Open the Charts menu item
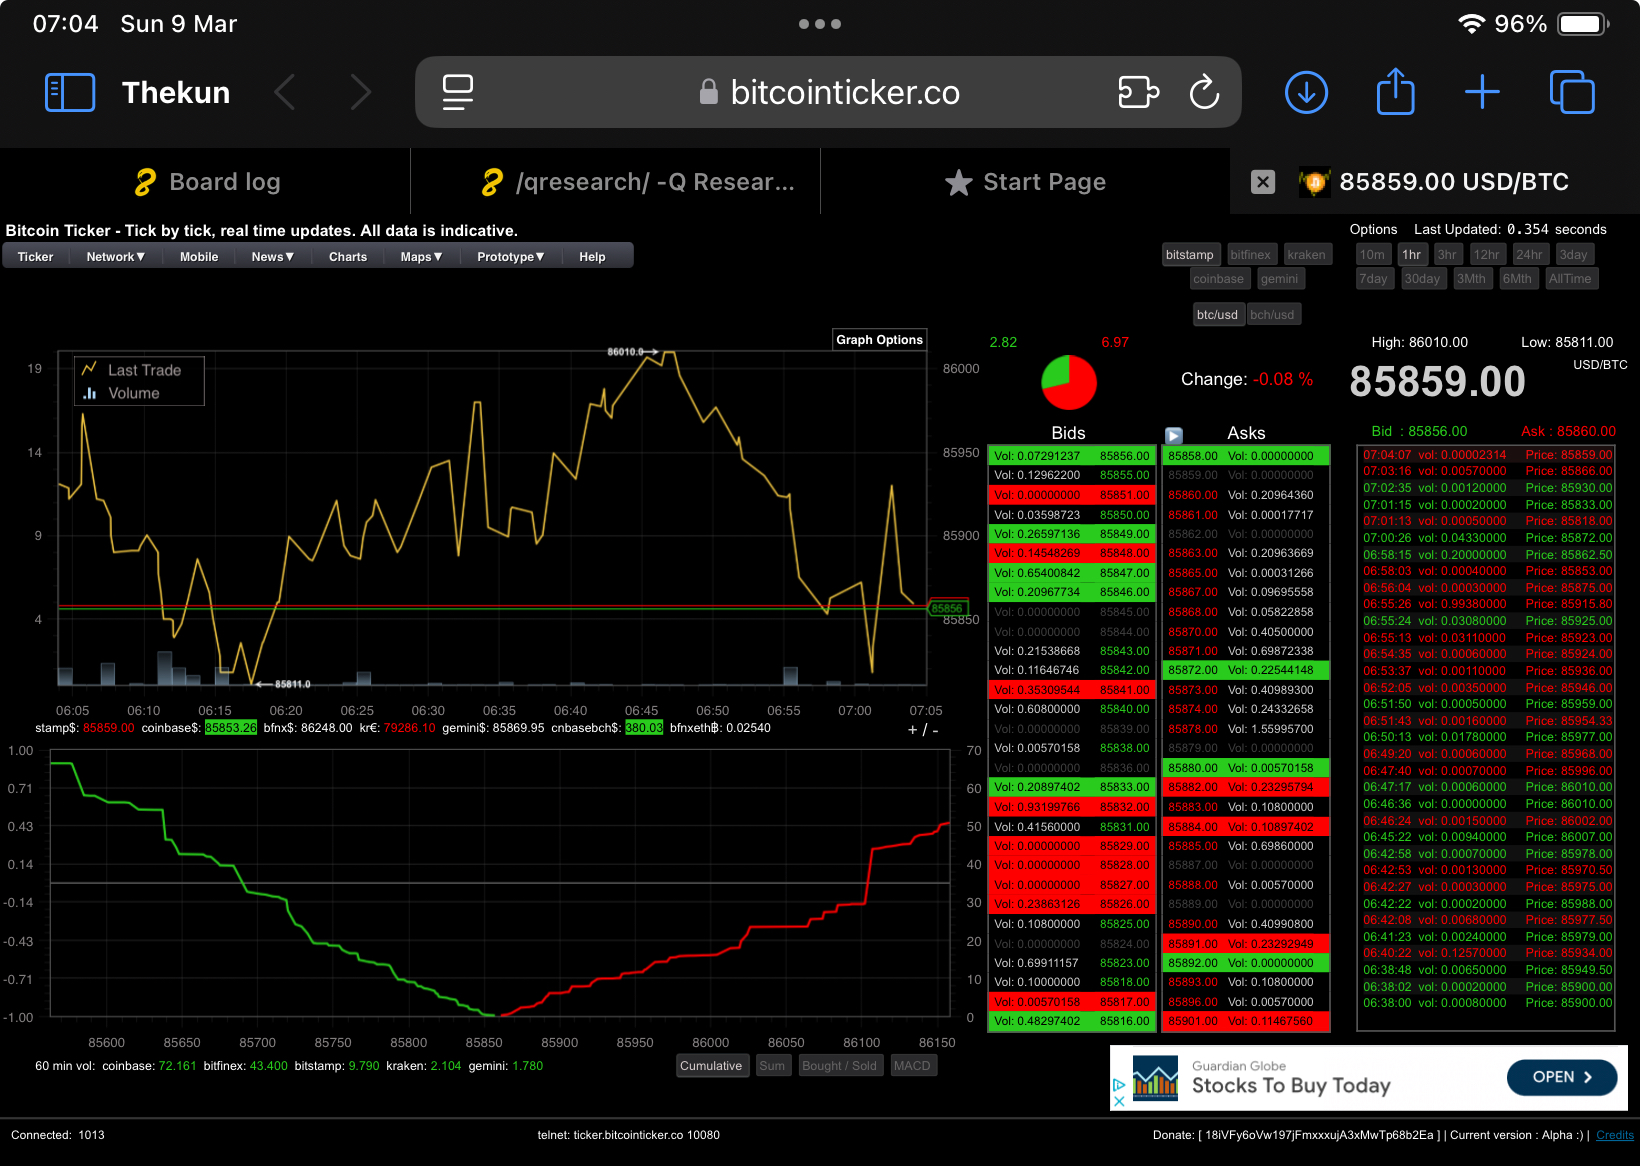This screenshot has height=1166, width=1640. pos(348,257)
